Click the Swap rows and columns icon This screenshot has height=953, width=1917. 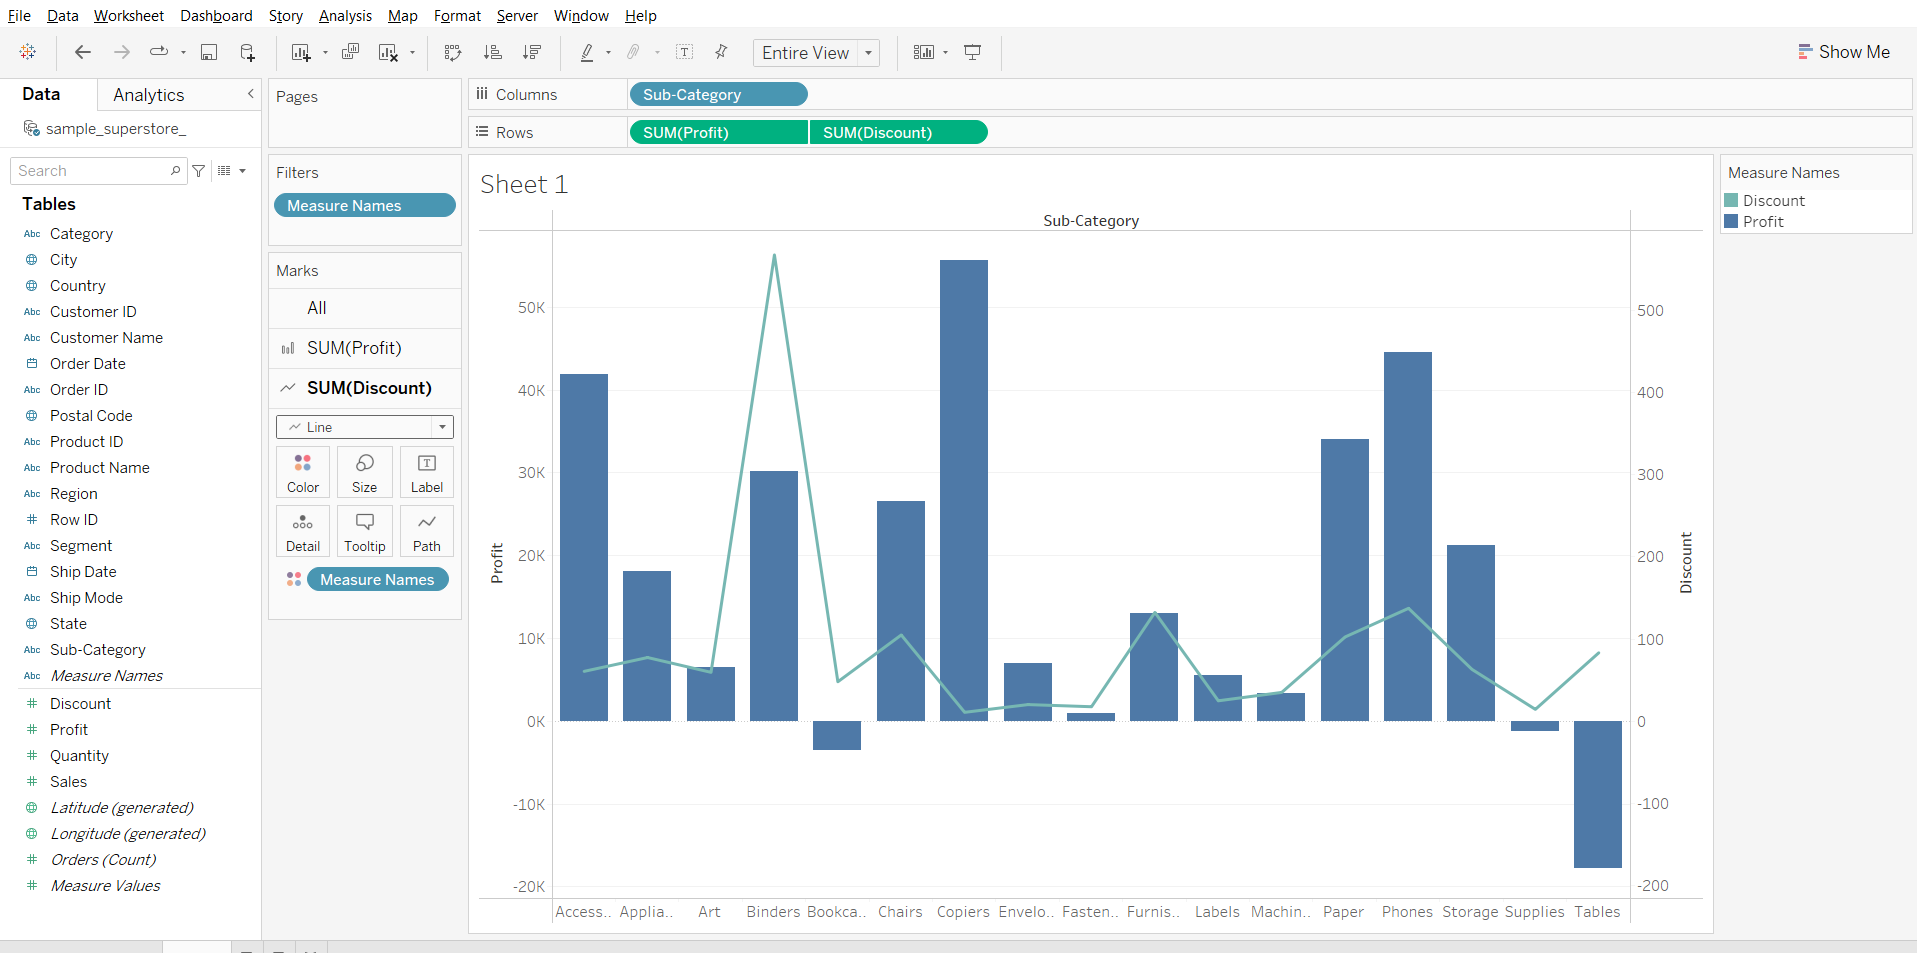pos(453,53)
